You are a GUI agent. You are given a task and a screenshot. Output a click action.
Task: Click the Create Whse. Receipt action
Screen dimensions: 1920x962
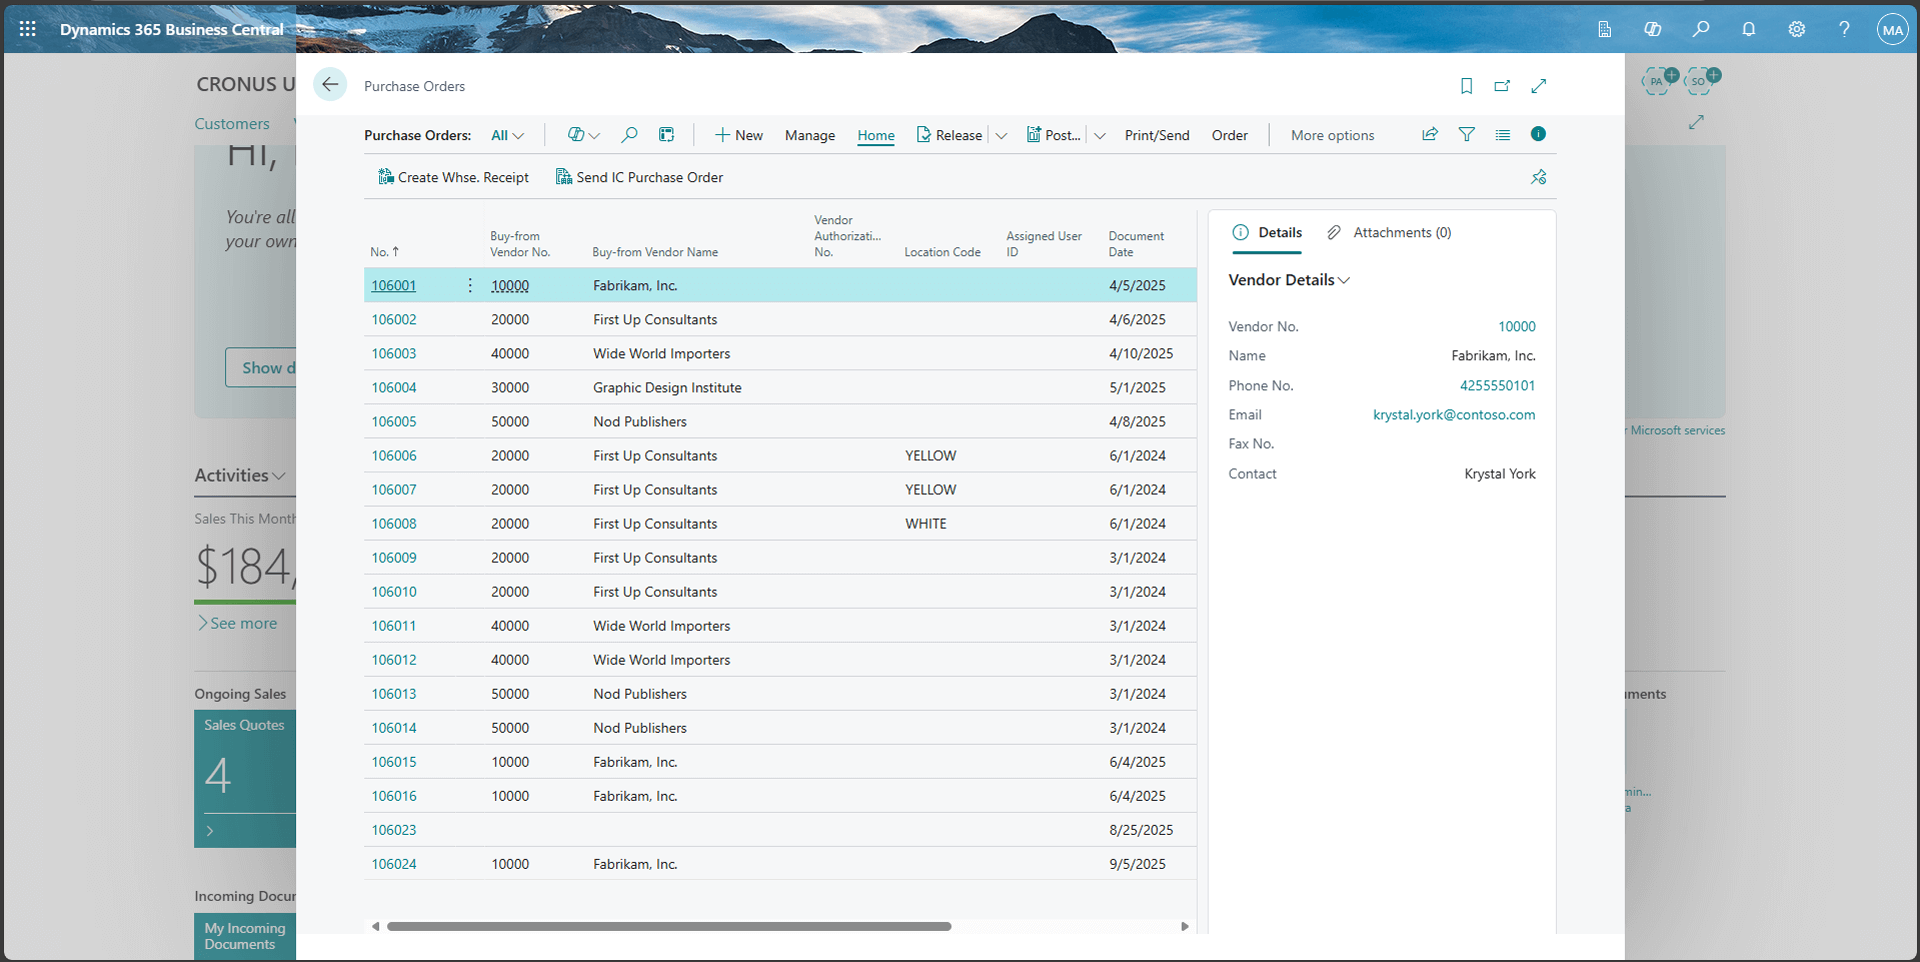(x=453, y=177)
